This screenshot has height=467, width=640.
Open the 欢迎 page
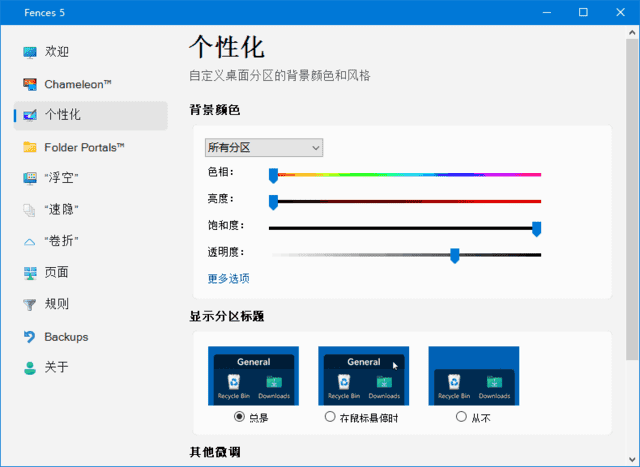click(x=91, y=52)
